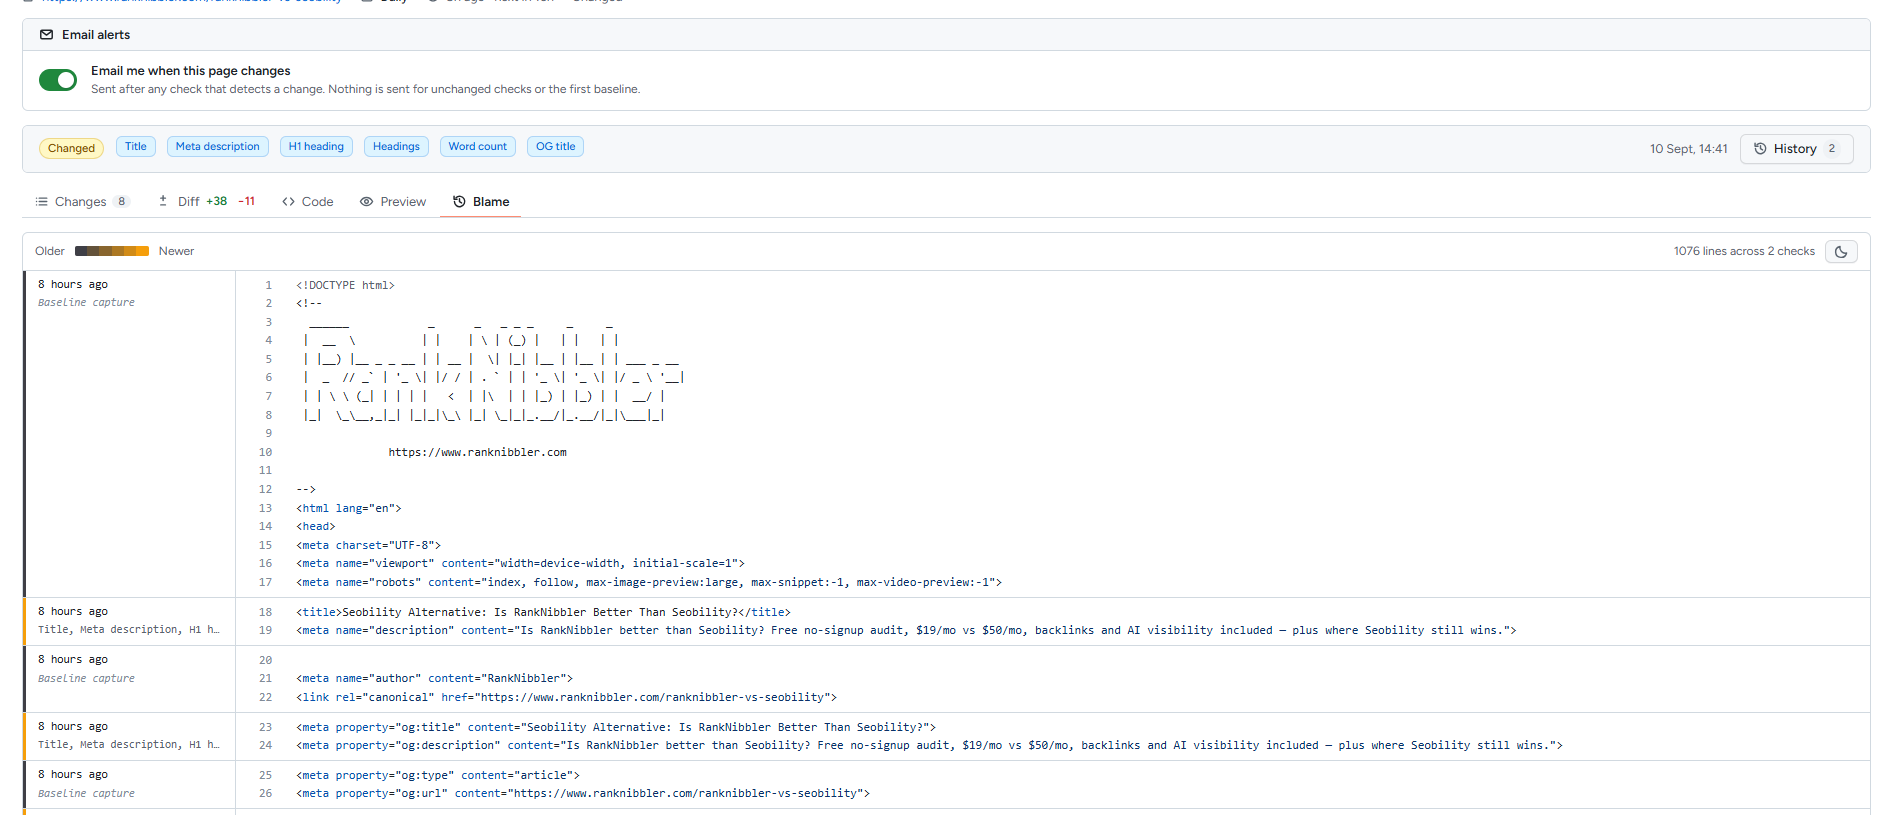Click '1076 lines across 2 checks' text
Viewport: 1891px width, 815px height.
[1744, 251]
